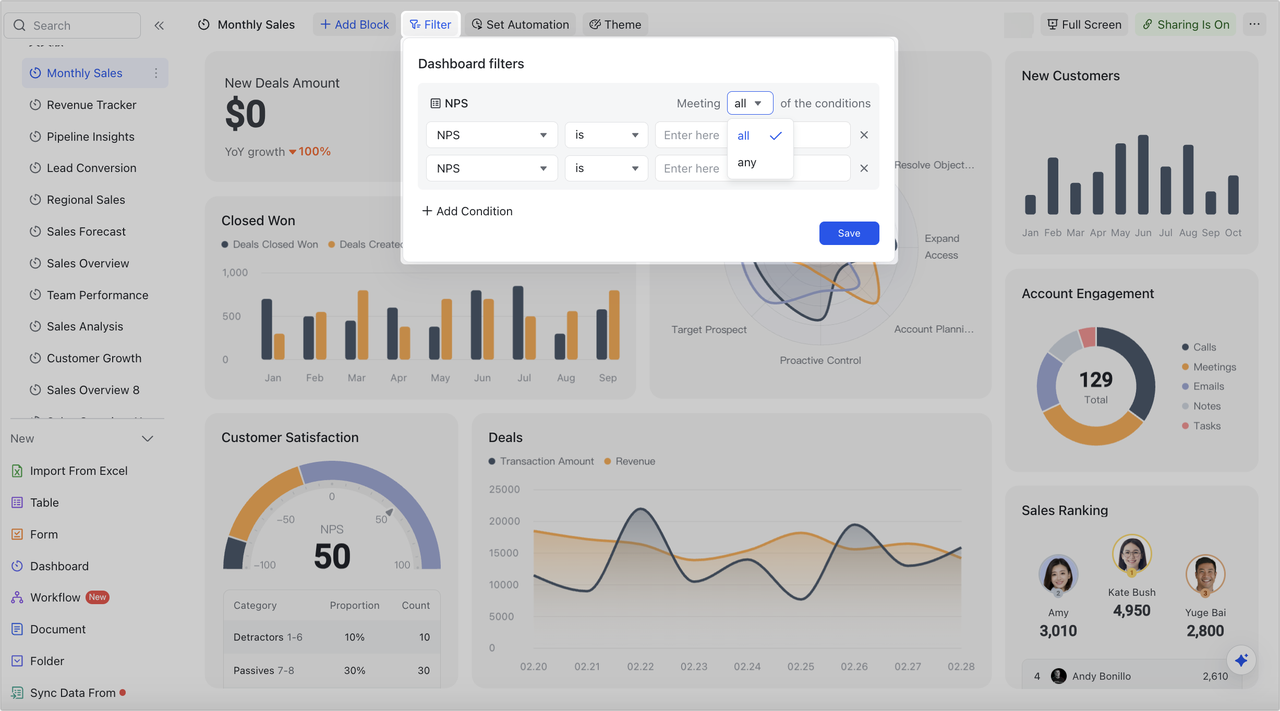The image size is (1280, 711).
Task: Collapse the New section in the sidebar
Action: (146, 438)
